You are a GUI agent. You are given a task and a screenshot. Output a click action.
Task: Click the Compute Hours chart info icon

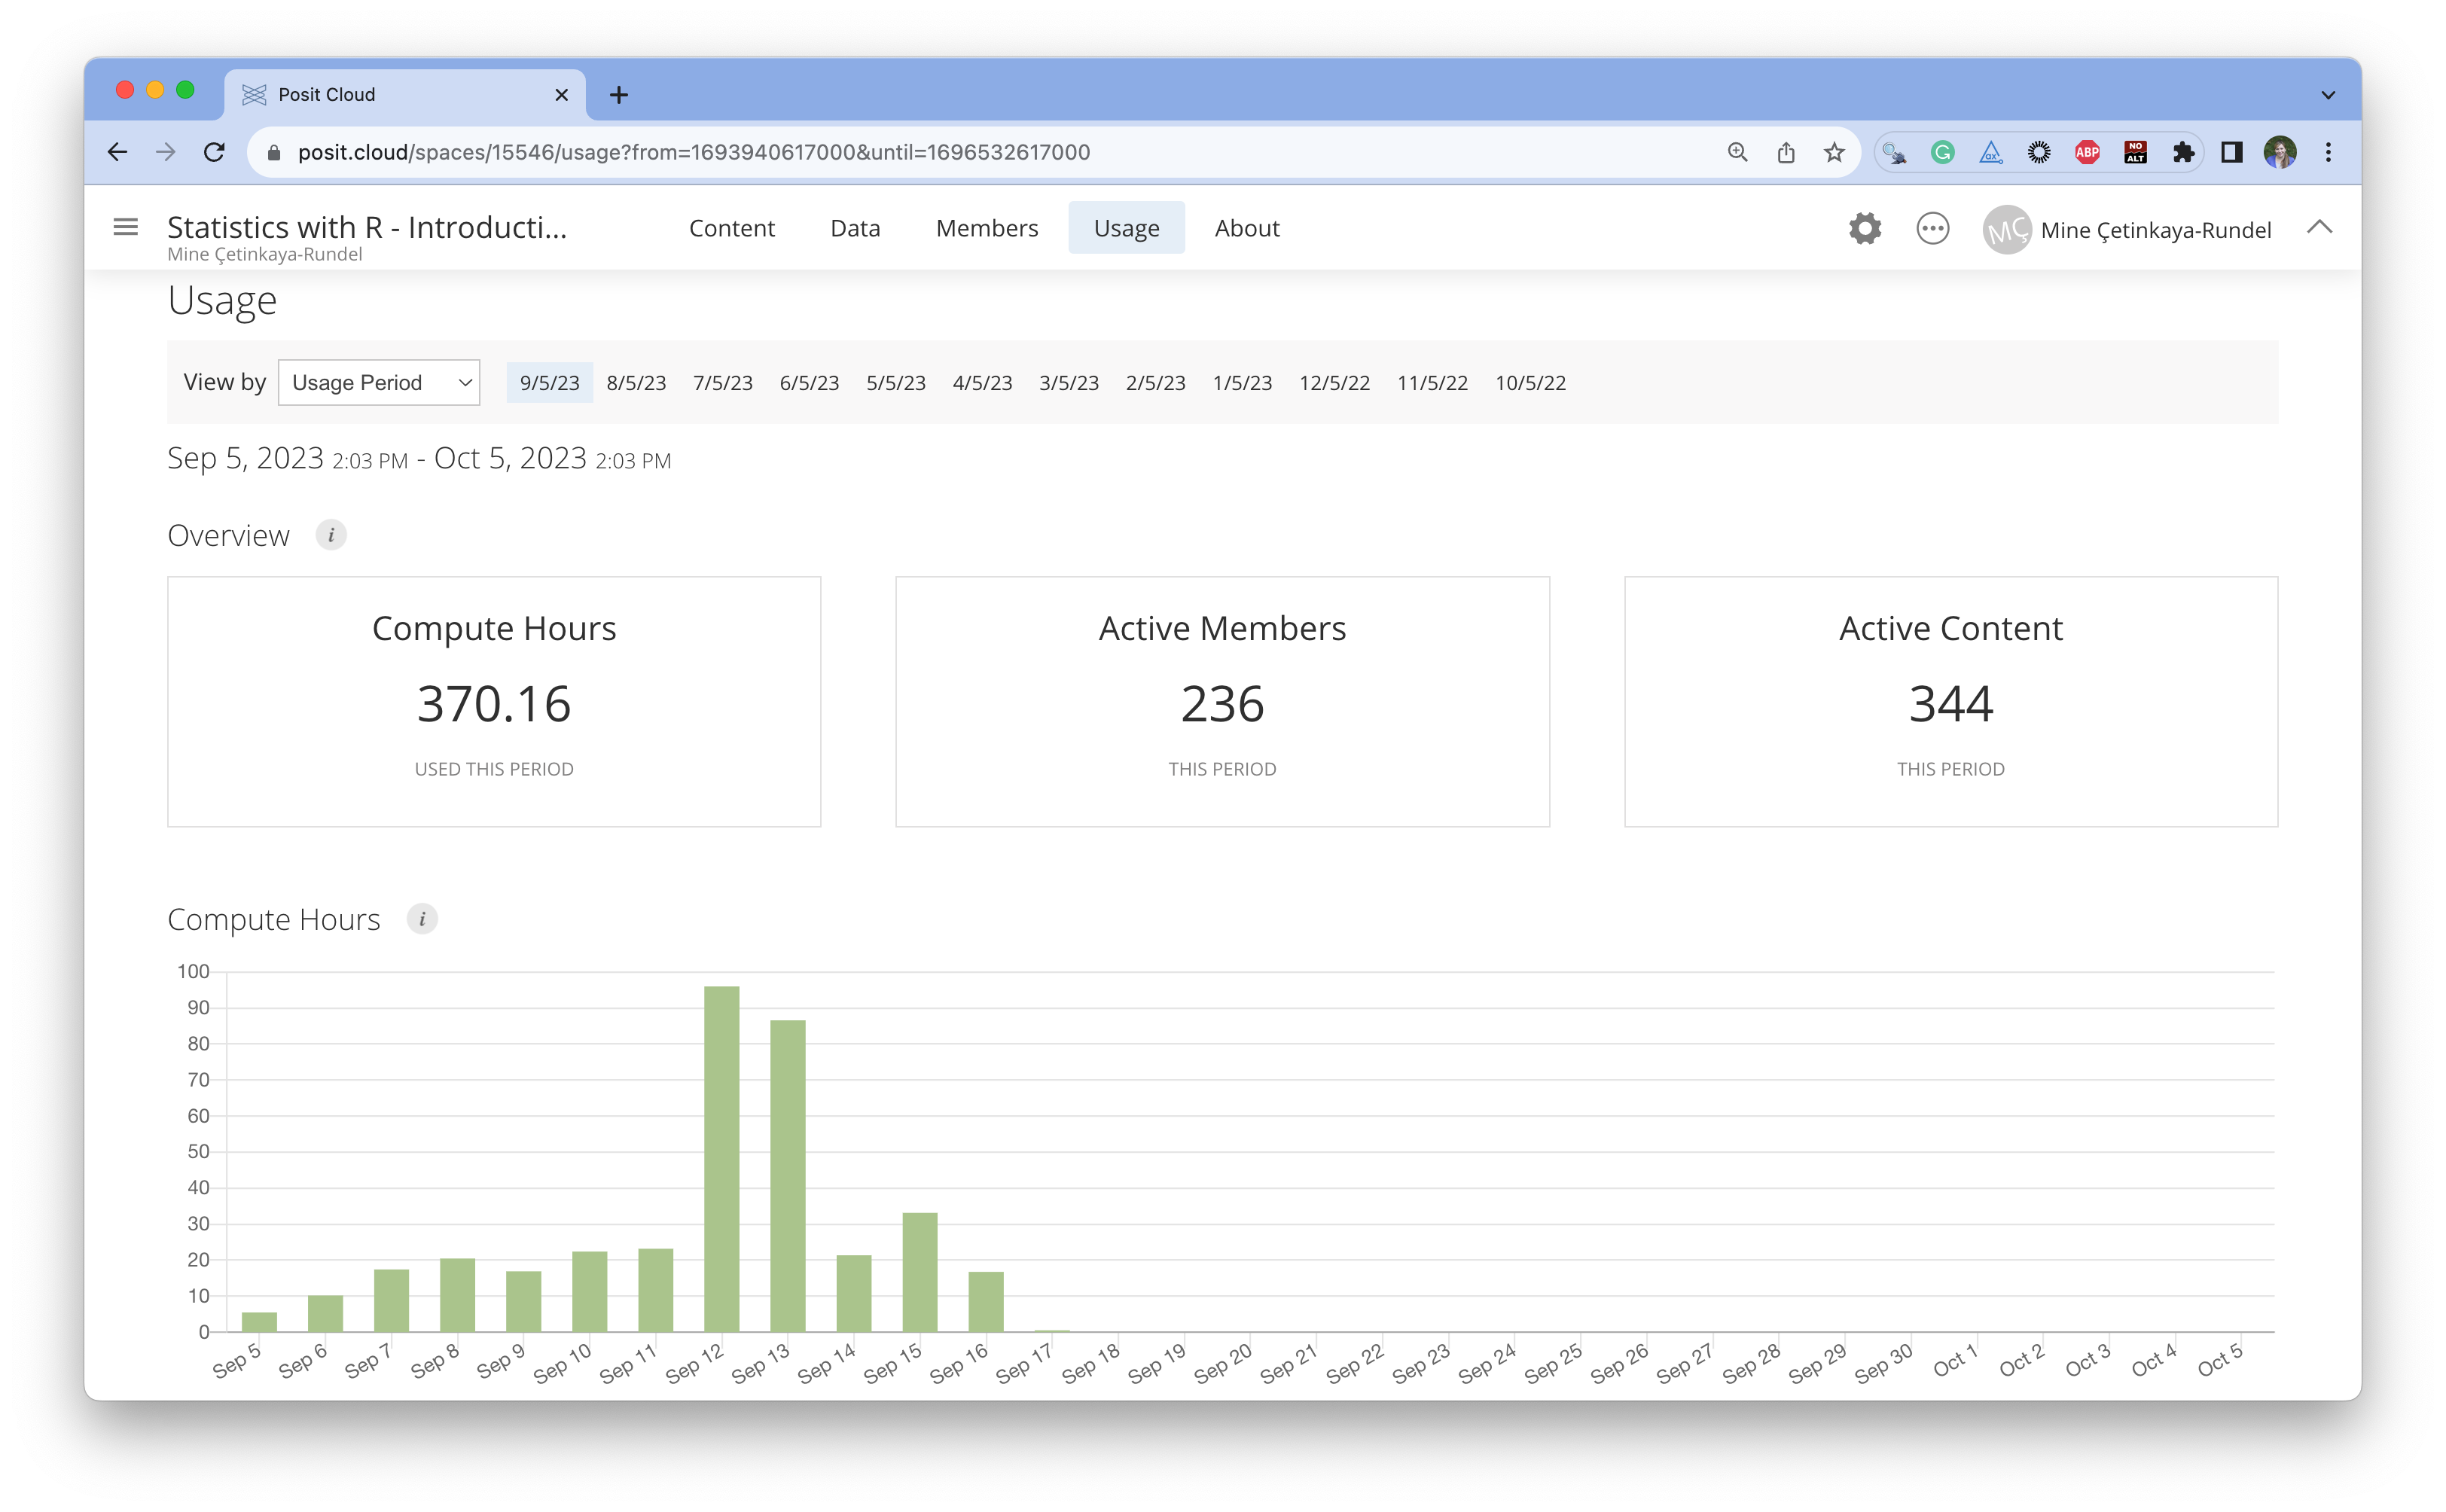[x=422, y=919]
